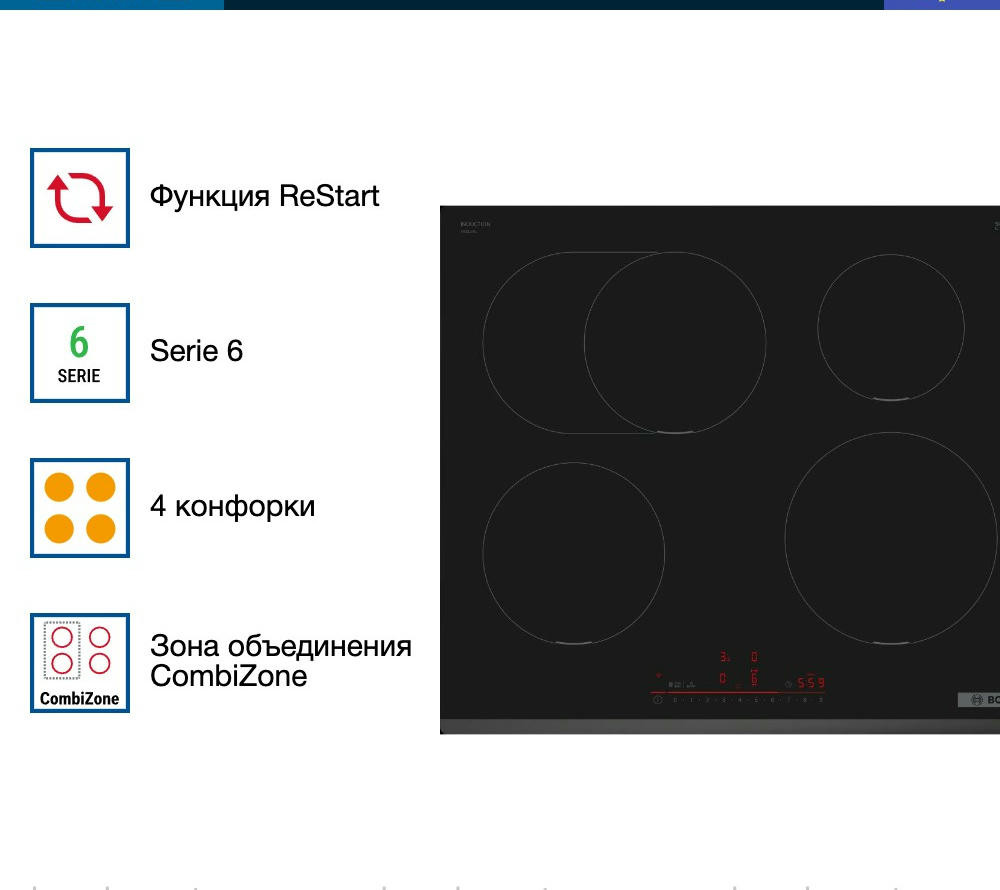Click the small INDUCTION label on hob

(475, 225)
